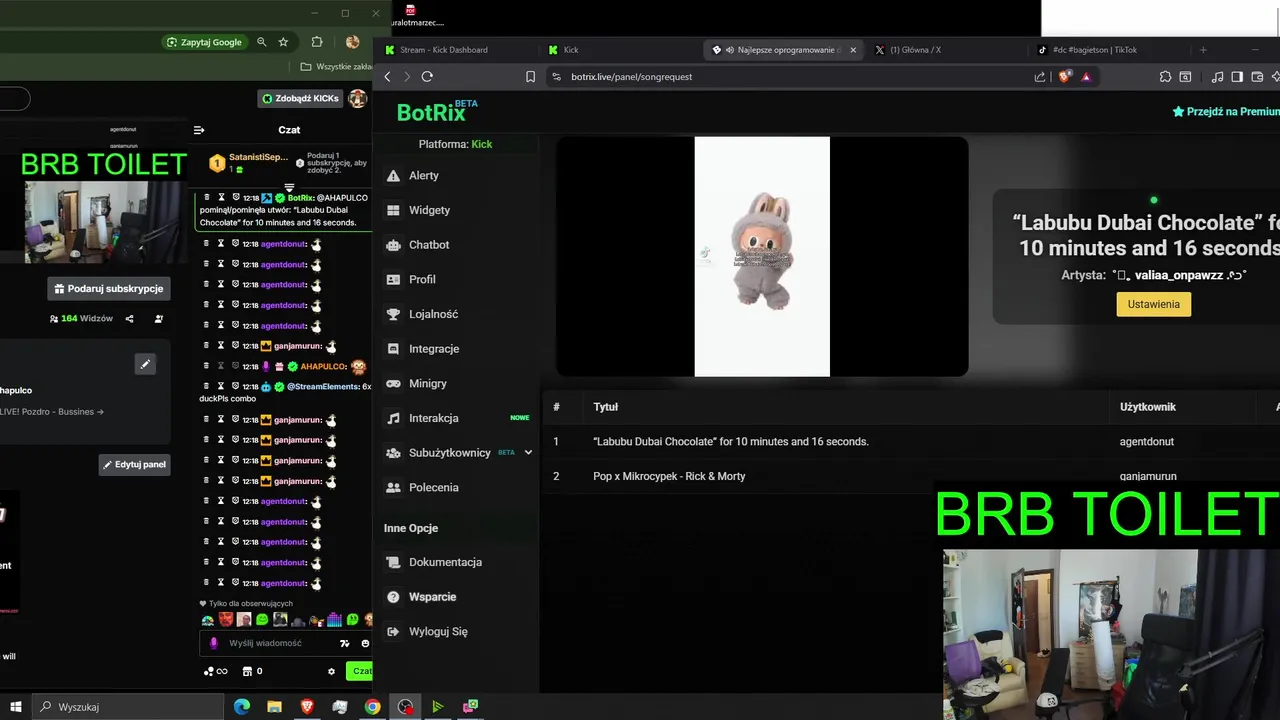Expand the Subużytkownicy chevron
The height and width of the screenshot is (720, 1280).
click(x=528, y=453)
